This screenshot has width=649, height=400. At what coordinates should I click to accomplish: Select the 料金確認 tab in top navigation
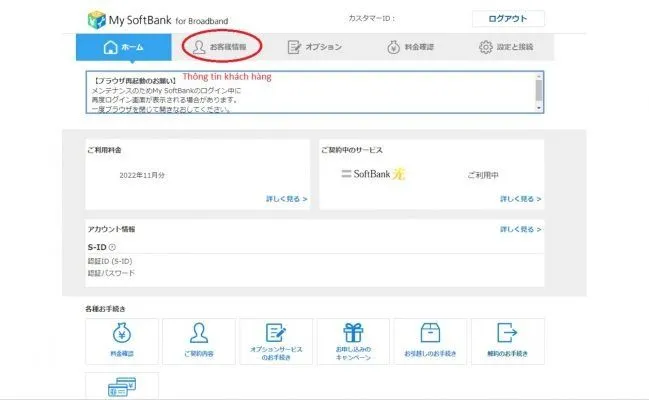point(411,47)
